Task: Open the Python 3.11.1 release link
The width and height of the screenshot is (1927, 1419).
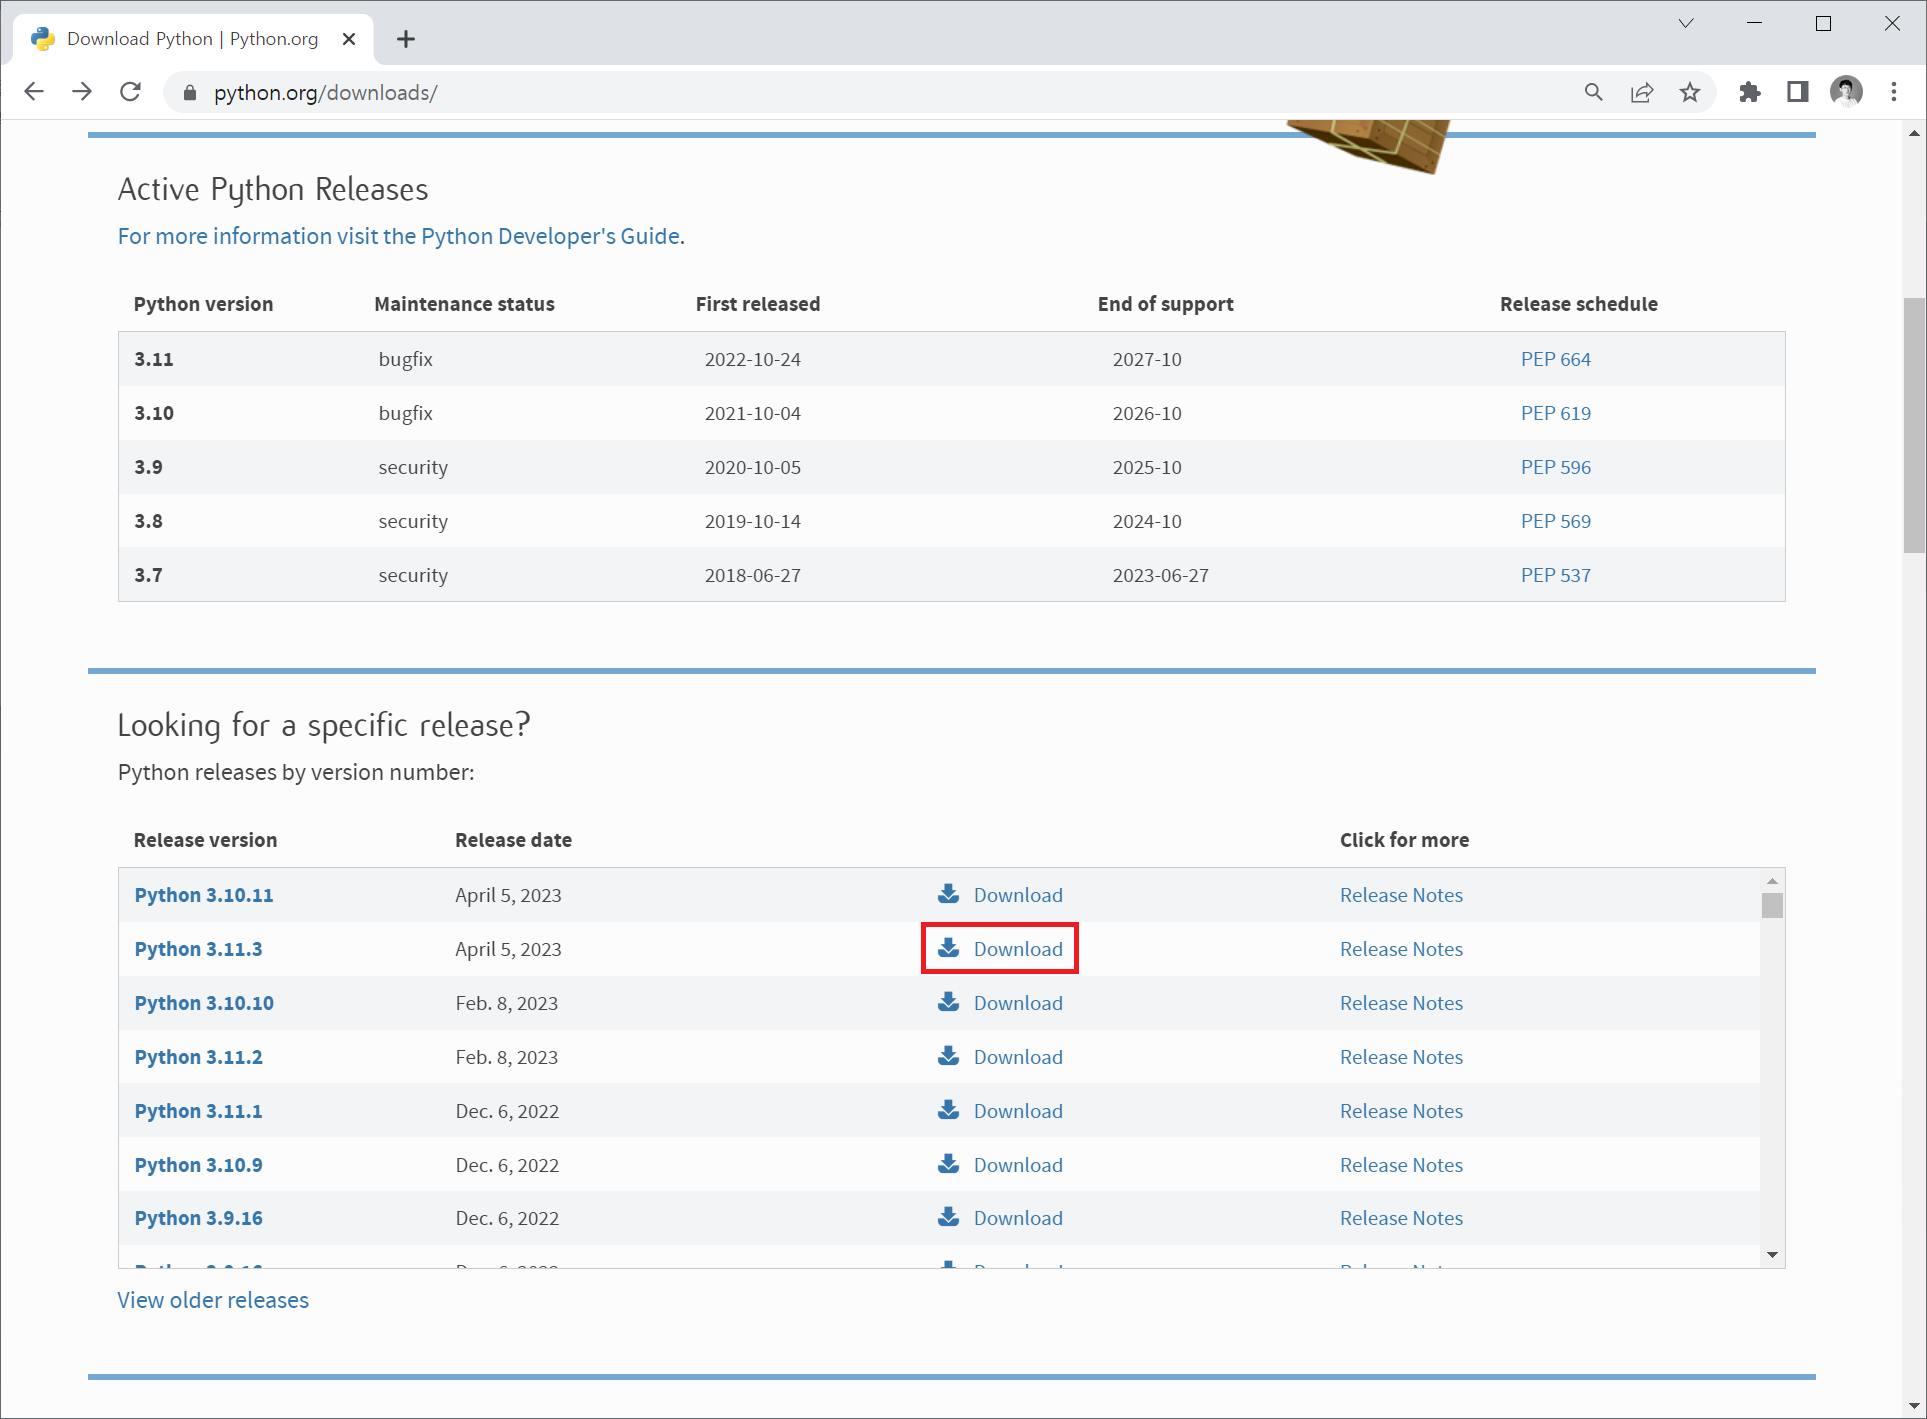Action: pos(198,1111)
